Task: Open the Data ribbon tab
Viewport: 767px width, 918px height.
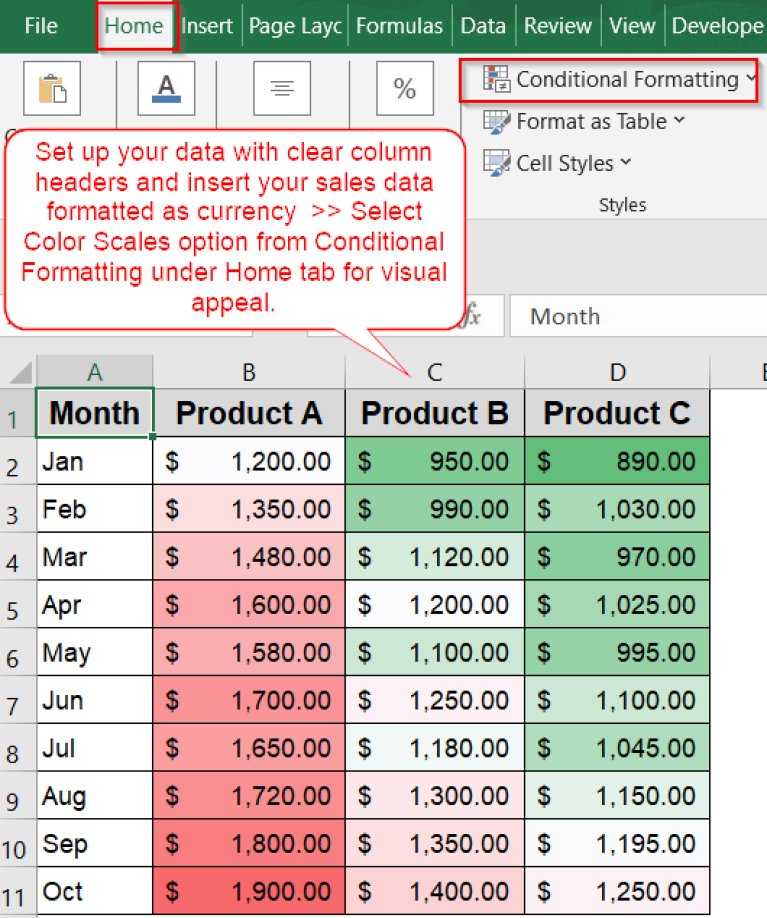Action: tap(483, 26)
